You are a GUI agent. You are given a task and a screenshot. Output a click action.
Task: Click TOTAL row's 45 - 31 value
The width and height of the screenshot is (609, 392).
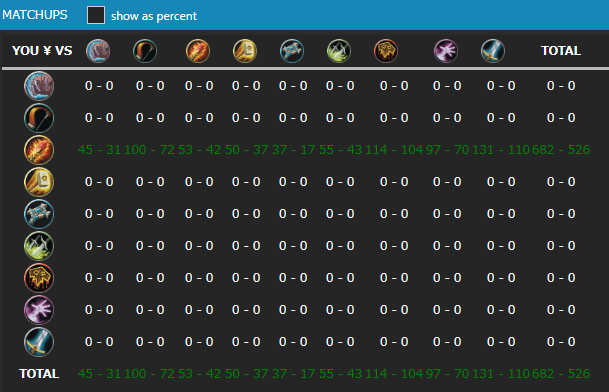99,374
